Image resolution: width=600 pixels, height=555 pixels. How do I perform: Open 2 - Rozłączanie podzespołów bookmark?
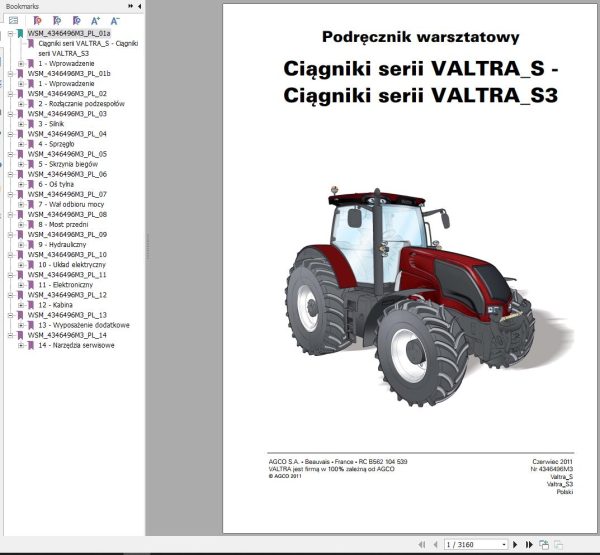(x=82, y=104)
